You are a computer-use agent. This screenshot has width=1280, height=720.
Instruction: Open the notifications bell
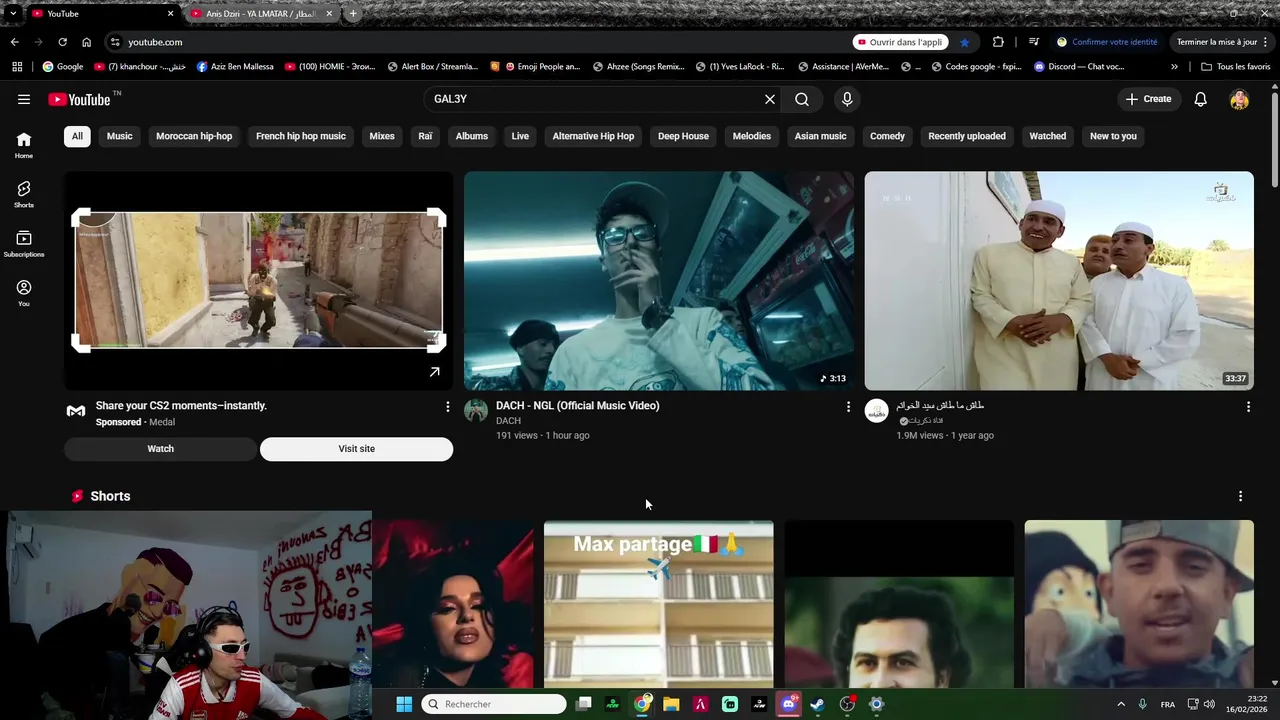pos(1201,99)
